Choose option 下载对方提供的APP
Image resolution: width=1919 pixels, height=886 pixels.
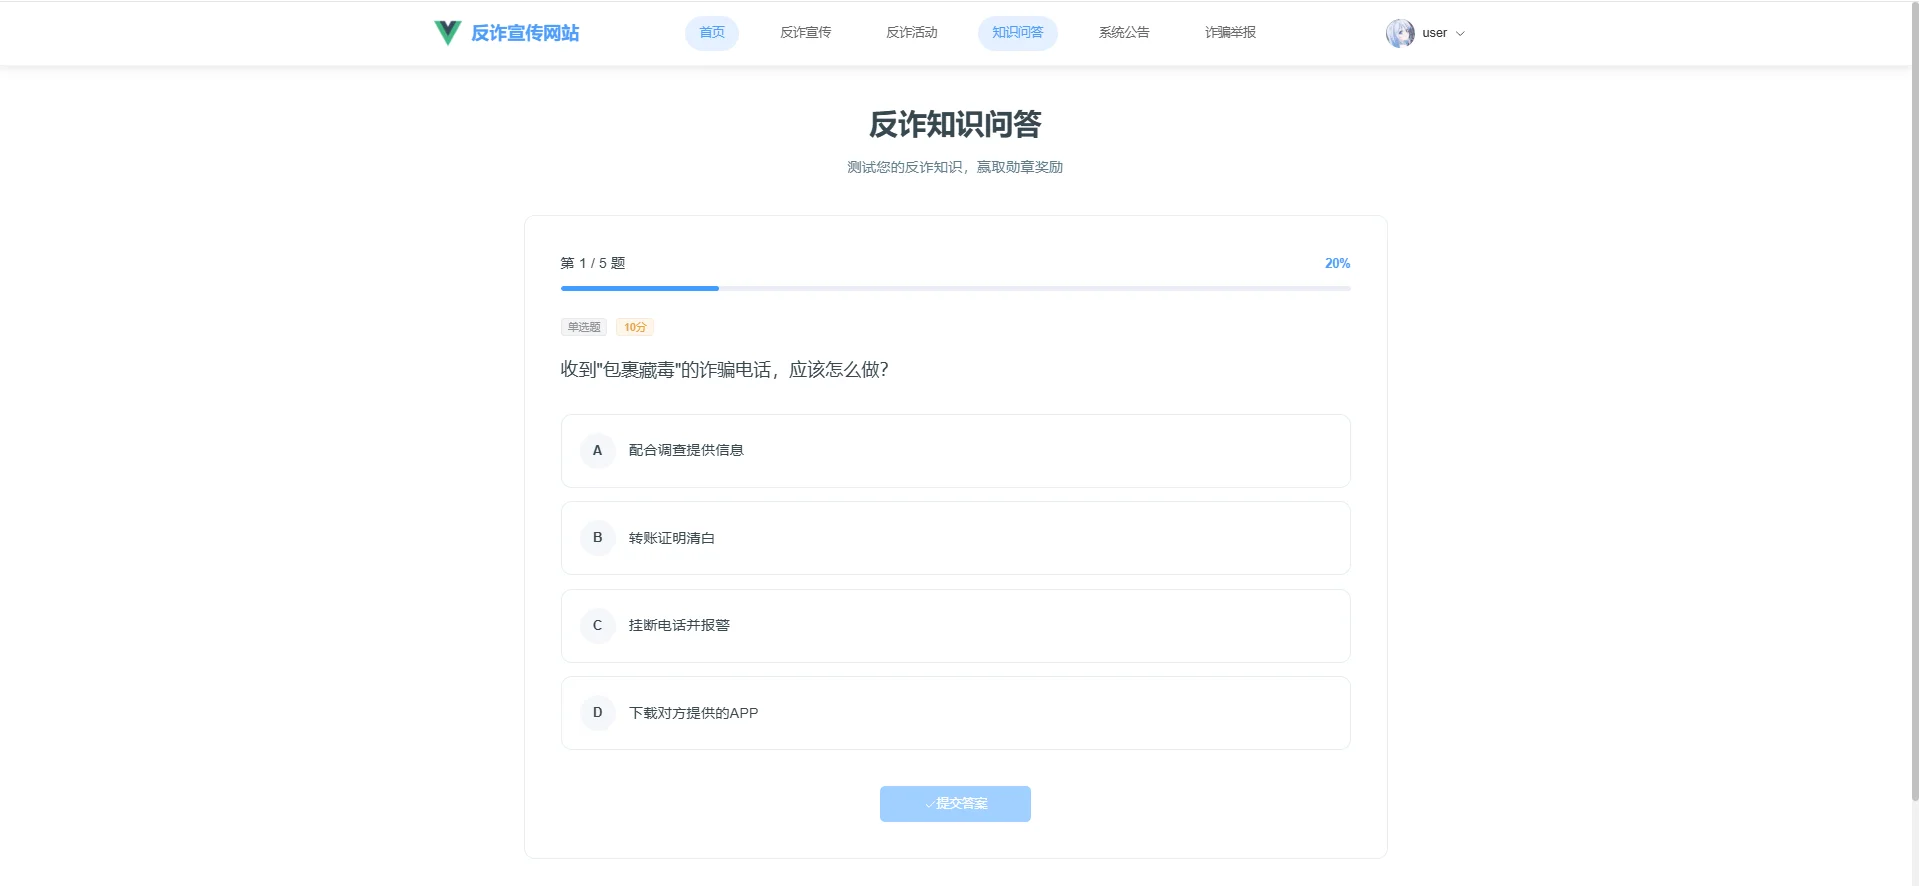(x=956, y=713)
